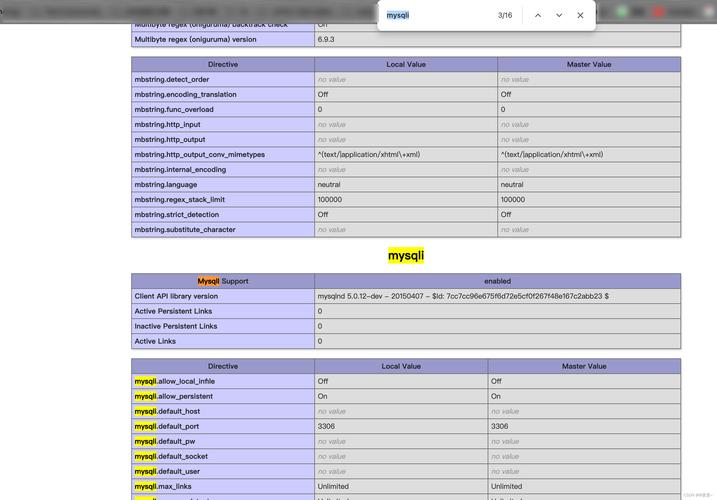Click the yellow mysqli section heading
Viewport: 717px width, 500px height.
pos(406,256)
